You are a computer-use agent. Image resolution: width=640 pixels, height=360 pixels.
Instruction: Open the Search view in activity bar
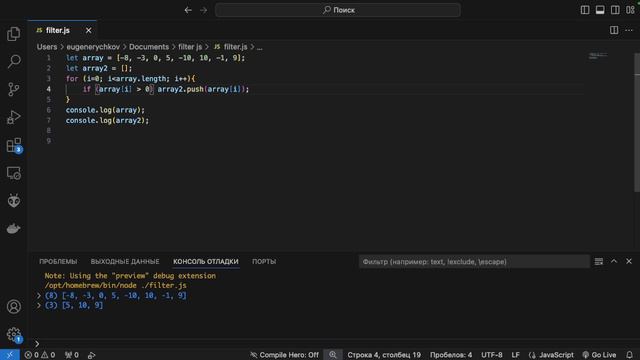coord(13,62)
